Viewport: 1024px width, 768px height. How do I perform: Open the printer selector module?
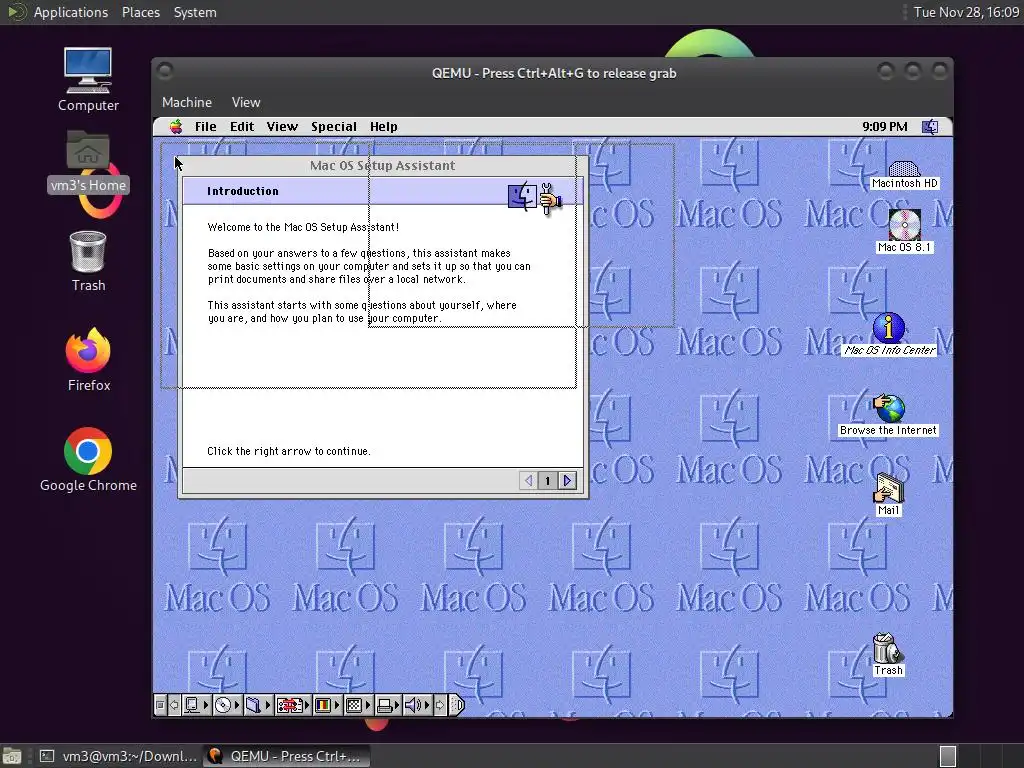point(389,705)
